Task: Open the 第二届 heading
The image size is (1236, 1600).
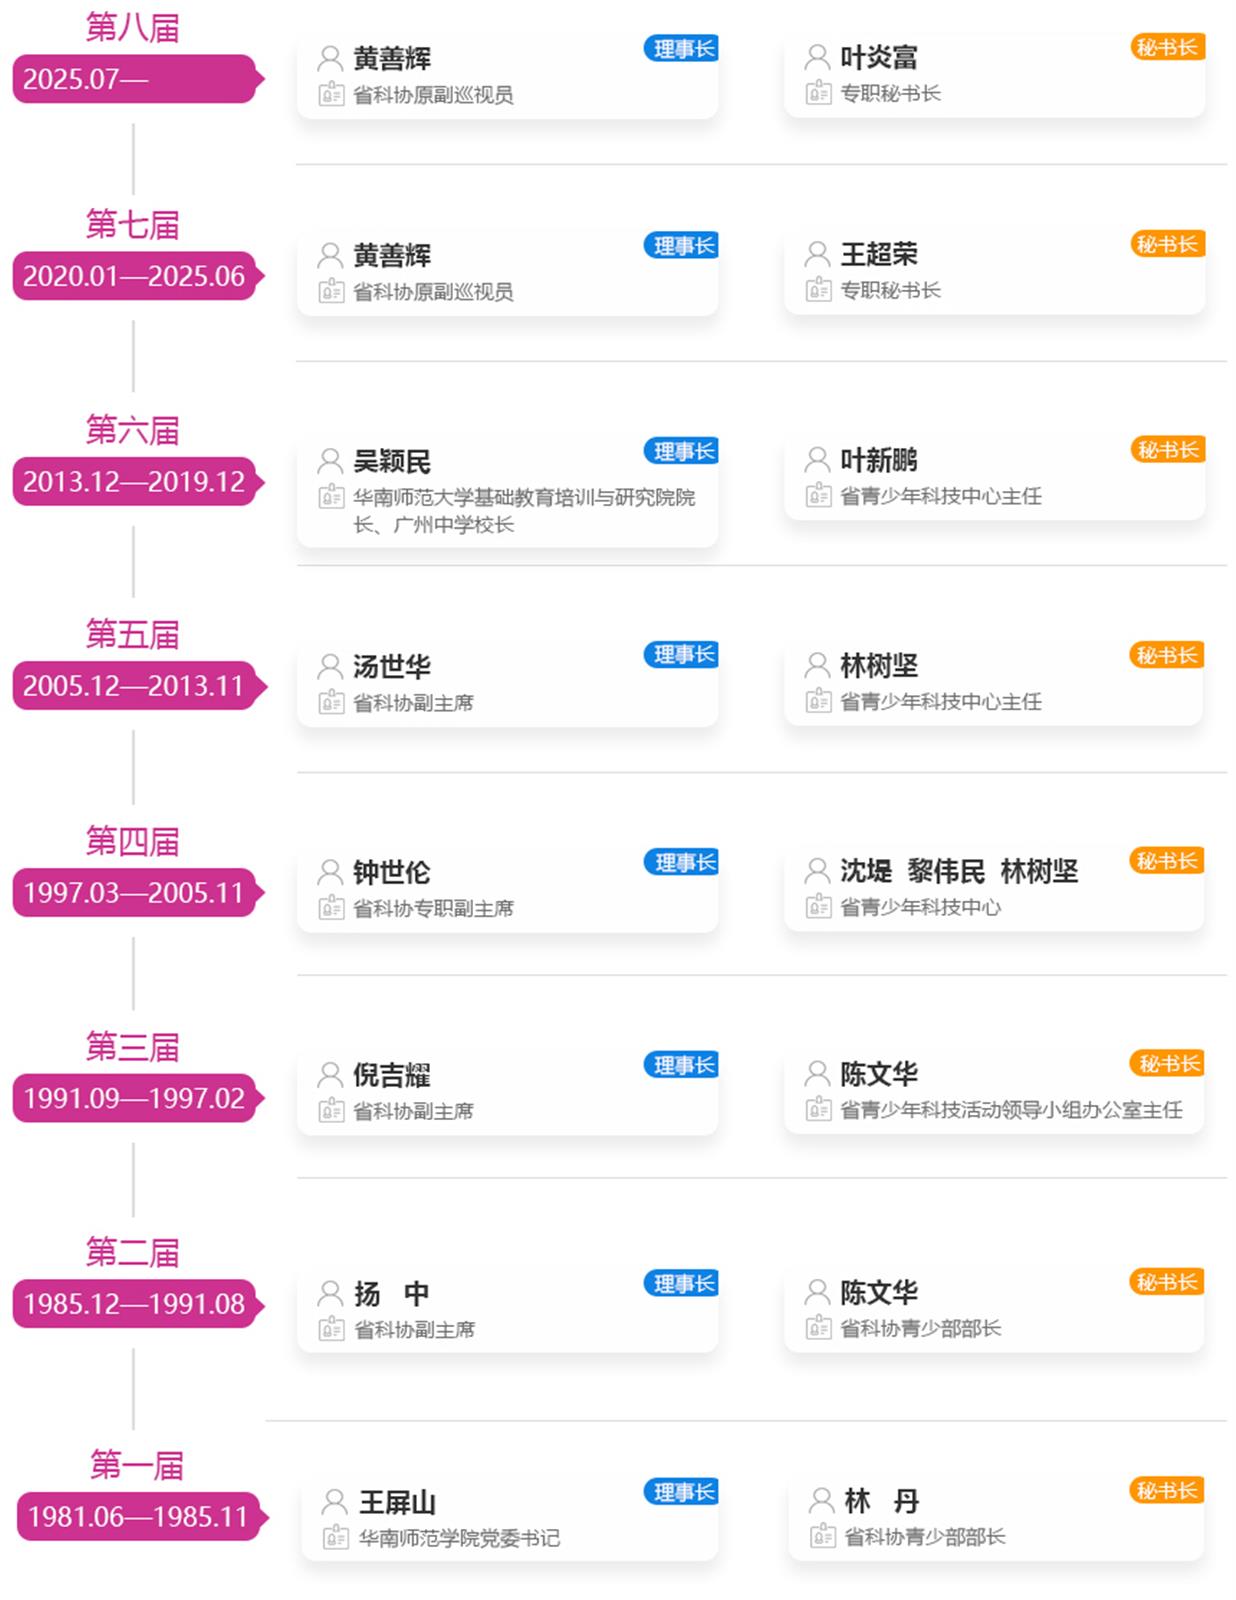Action: 133,1252
